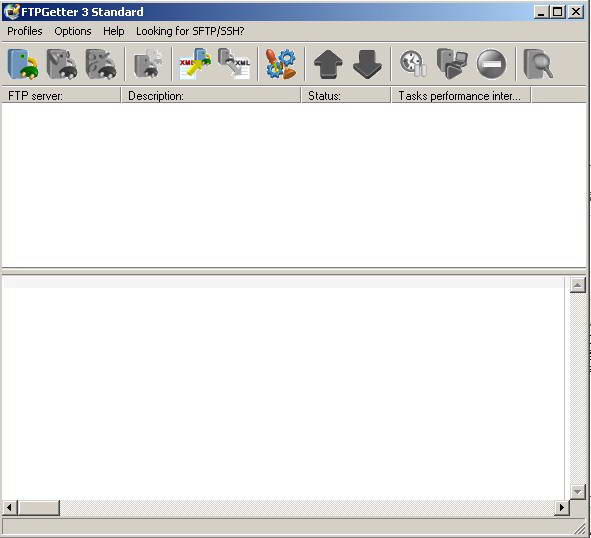Click the magnifier server icon in toolbar

538,64
